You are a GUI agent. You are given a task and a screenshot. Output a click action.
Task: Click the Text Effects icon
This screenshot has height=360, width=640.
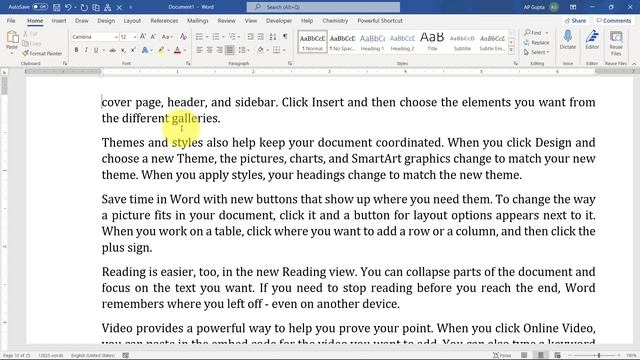click(144, 50)
